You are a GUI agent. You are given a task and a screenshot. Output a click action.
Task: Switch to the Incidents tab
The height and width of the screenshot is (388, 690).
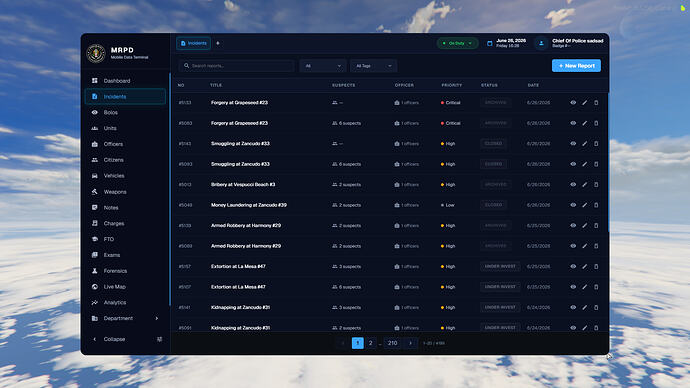(193, 43)
